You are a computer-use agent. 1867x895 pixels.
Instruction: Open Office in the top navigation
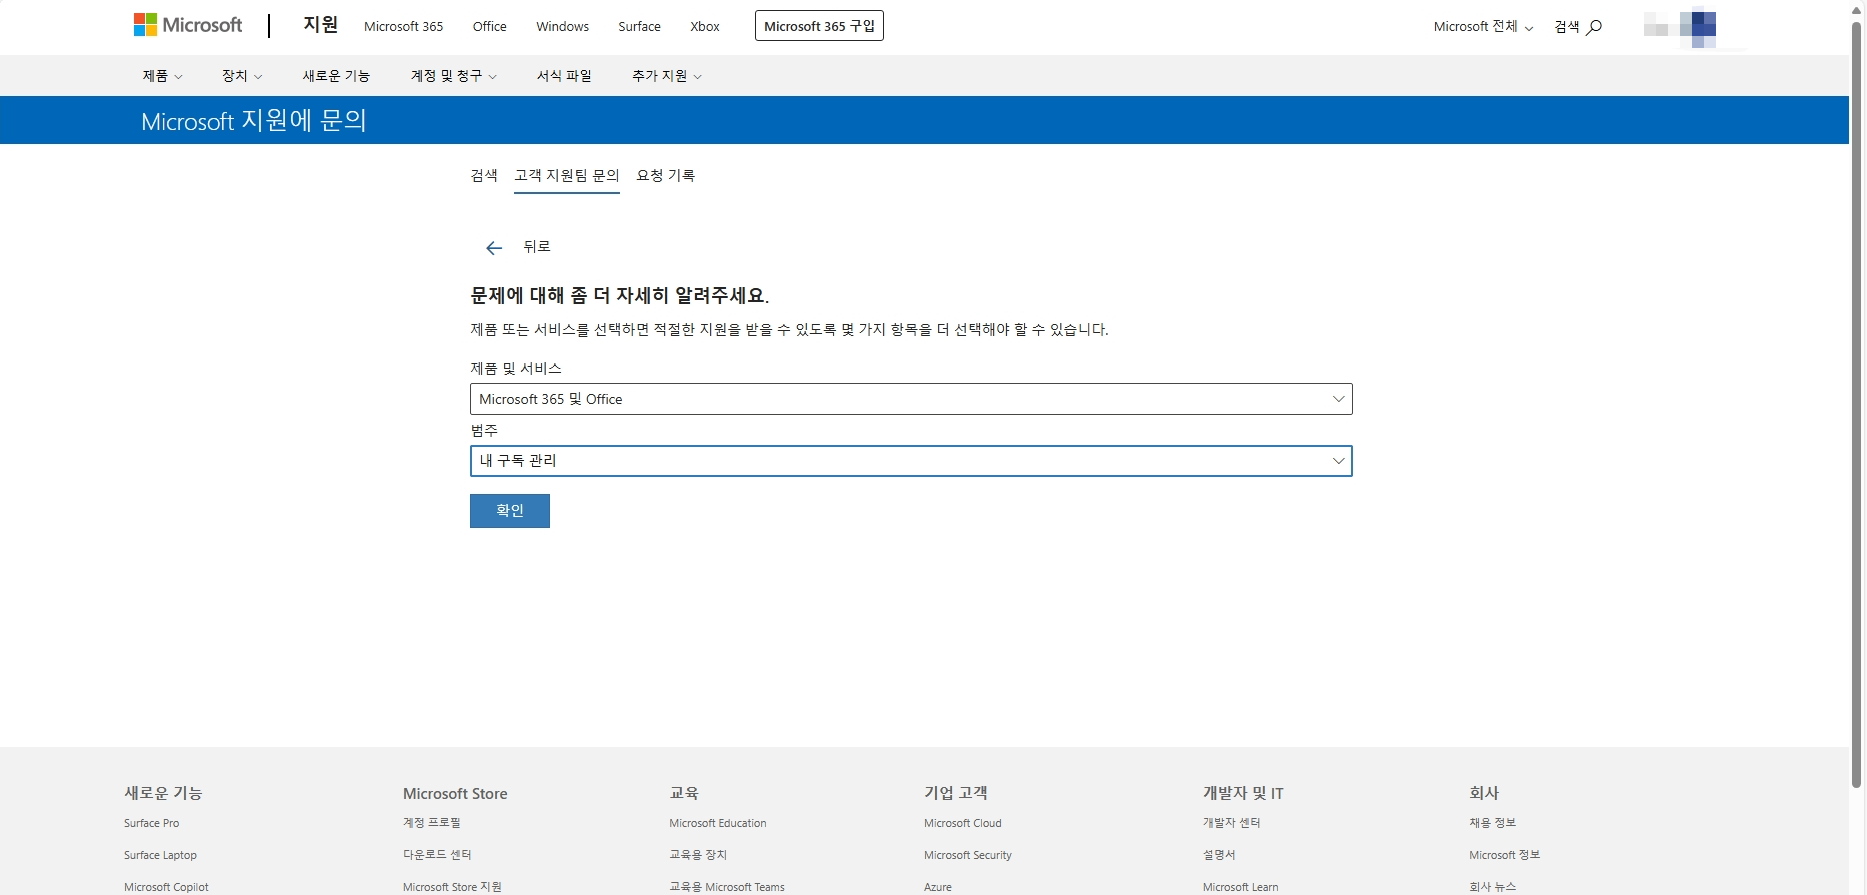[490, 27]
